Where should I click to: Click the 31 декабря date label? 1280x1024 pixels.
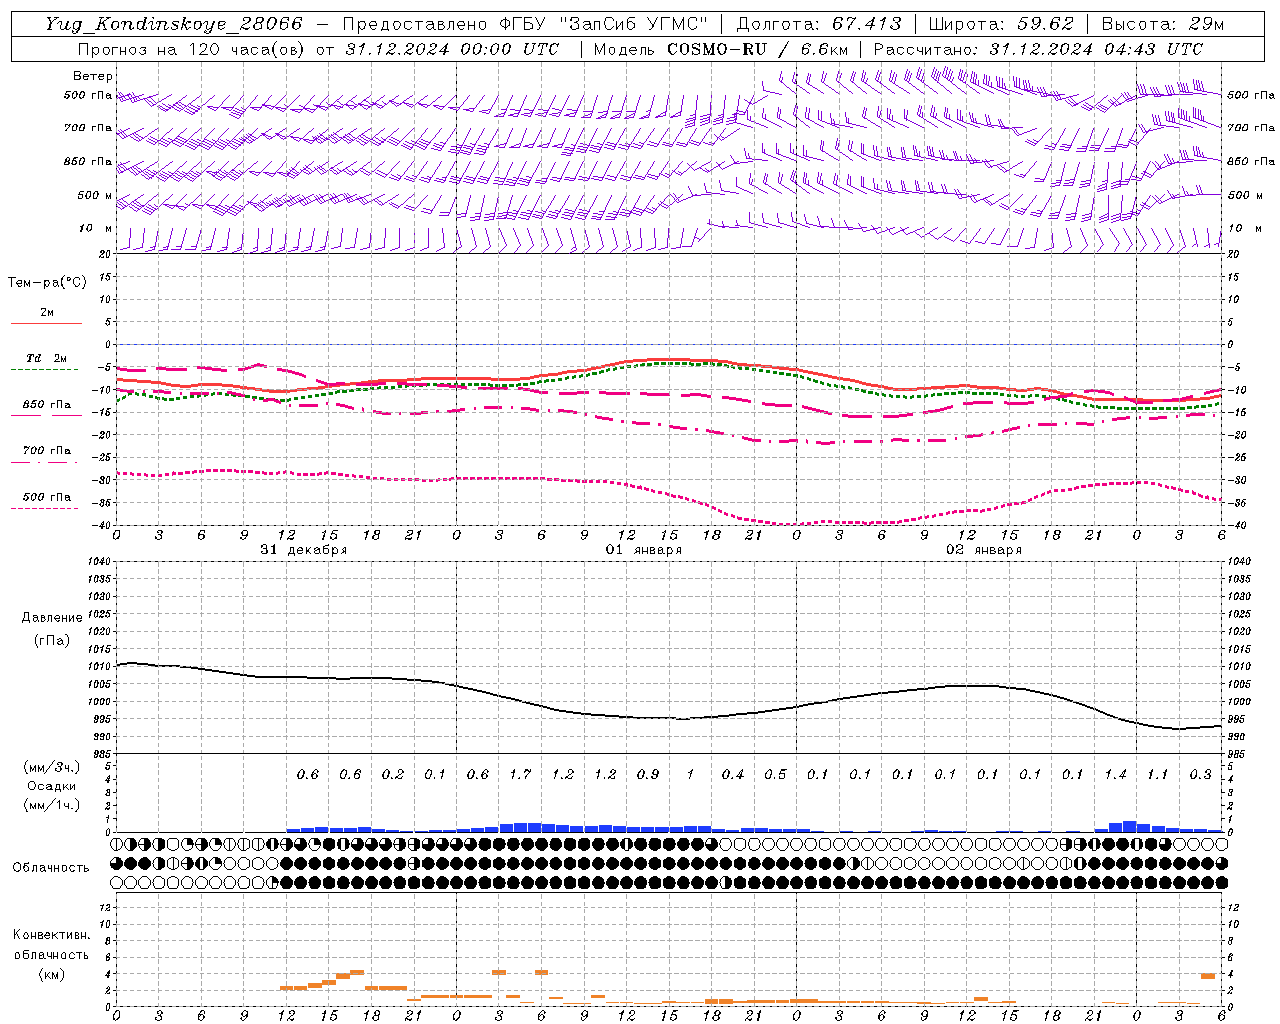click(x=304, y=550)
